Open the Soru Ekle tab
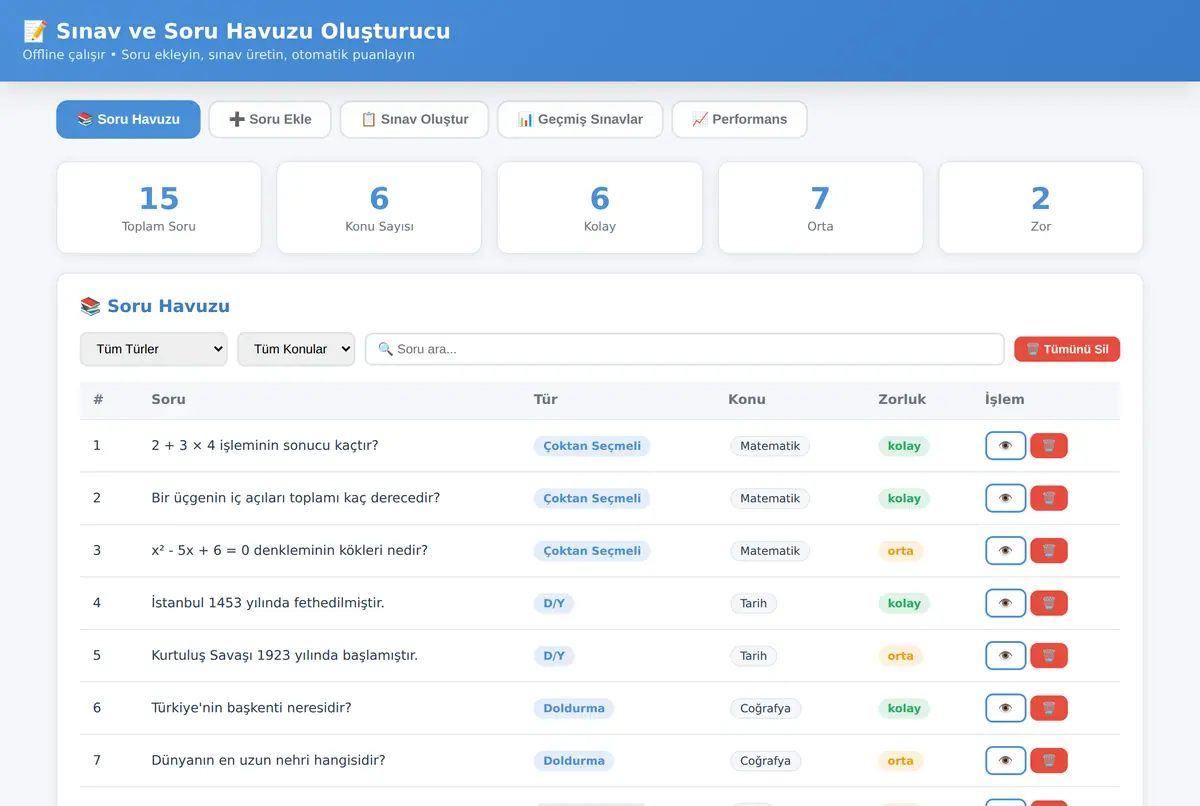The width and height of the screenshot is (1200, 806). click(x=270, y=119)
